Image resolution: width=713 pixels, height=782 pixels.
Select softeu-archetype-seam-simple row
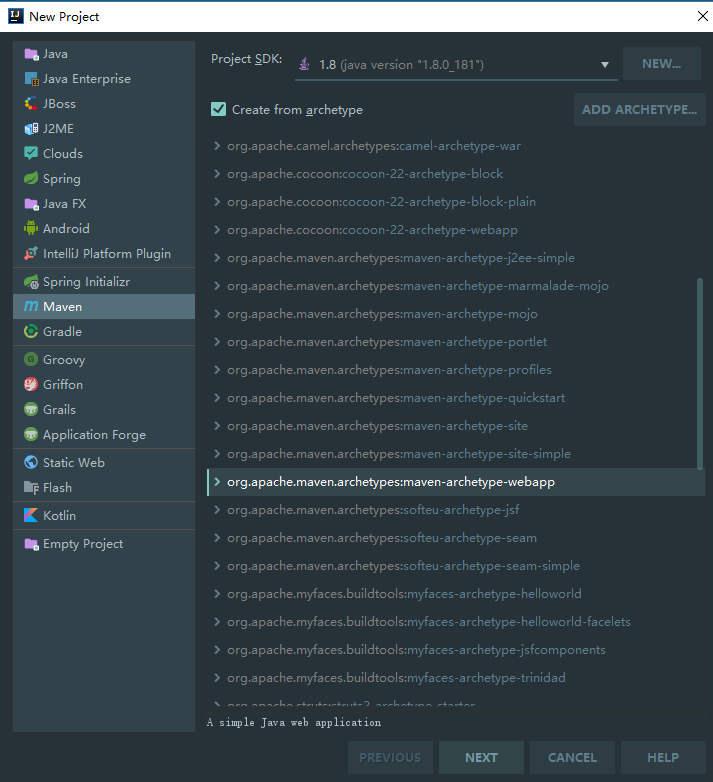[x=456, y=566]
